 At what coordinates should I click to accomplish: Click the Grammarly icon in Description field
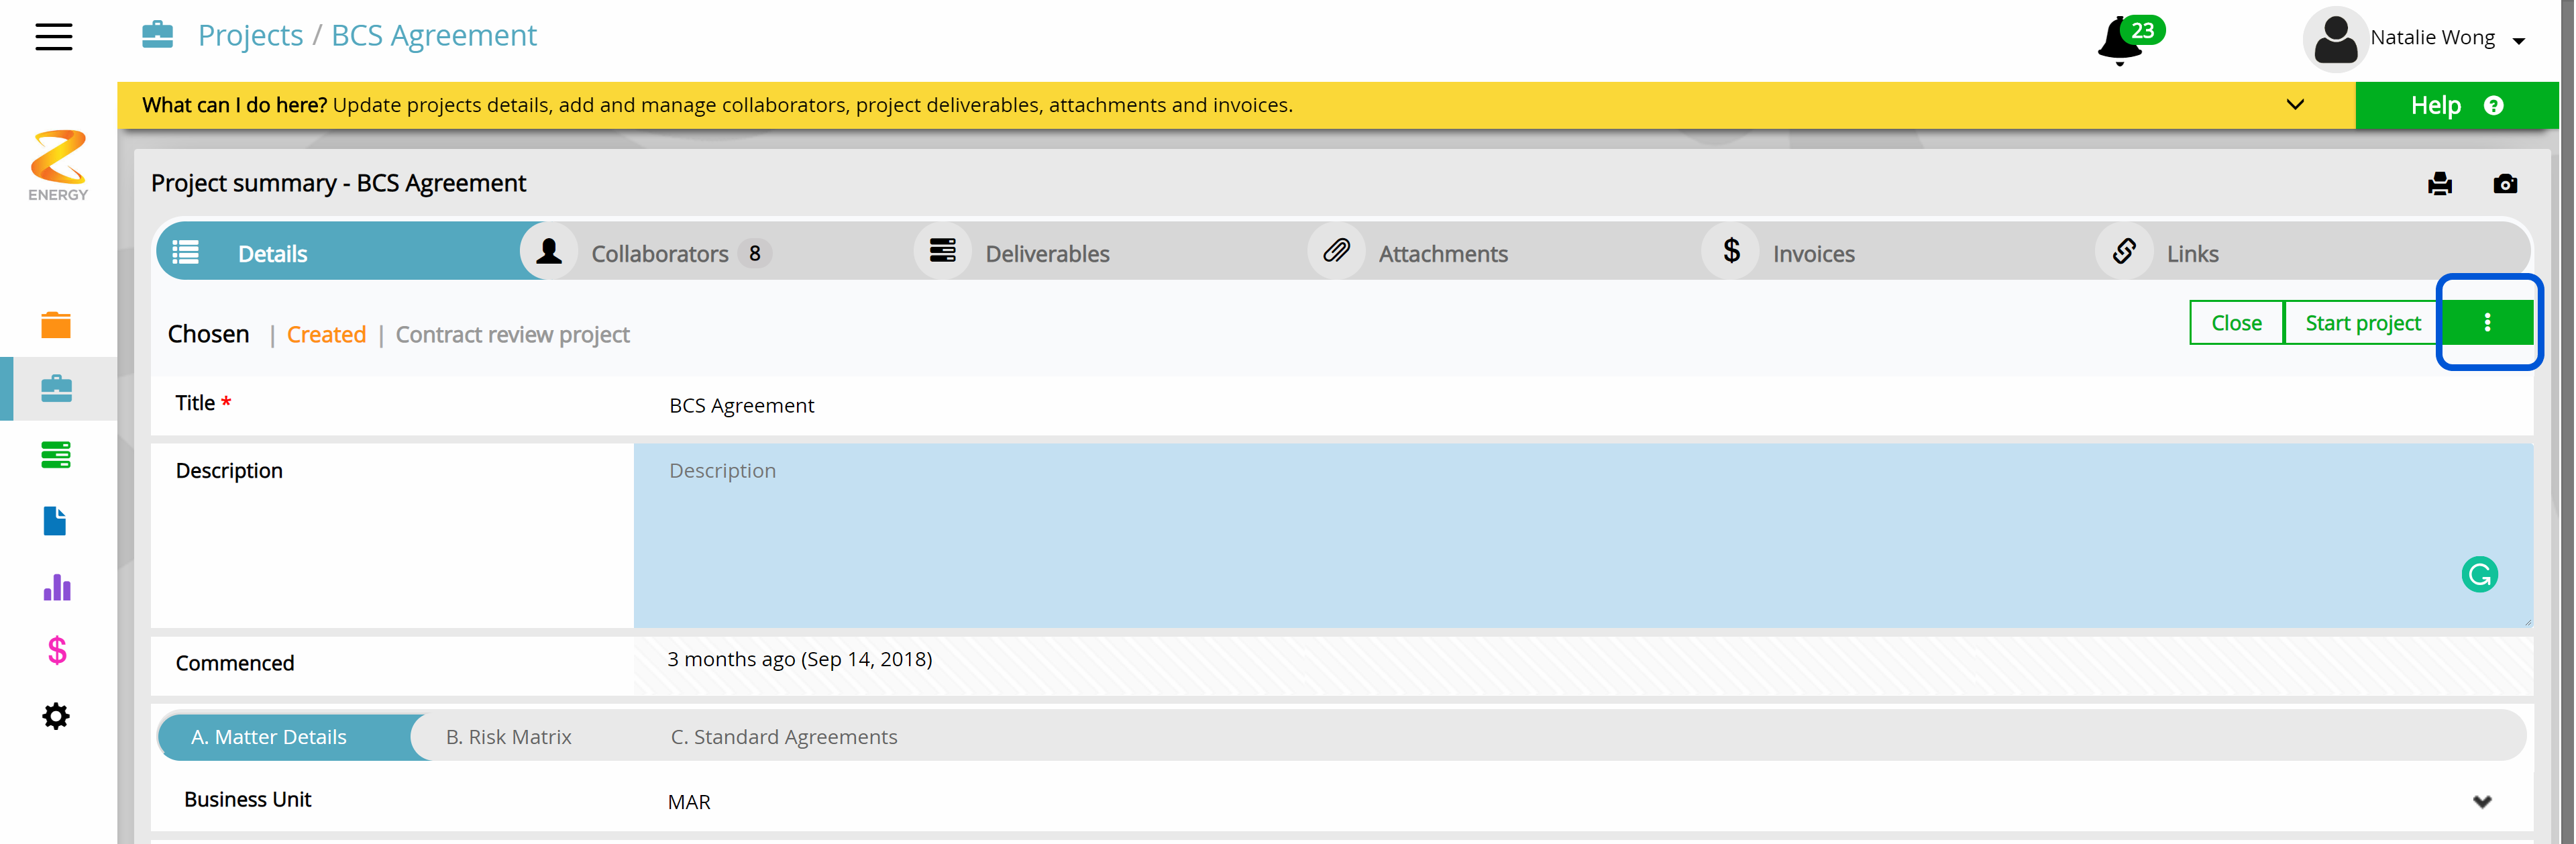click(2479, 575)
